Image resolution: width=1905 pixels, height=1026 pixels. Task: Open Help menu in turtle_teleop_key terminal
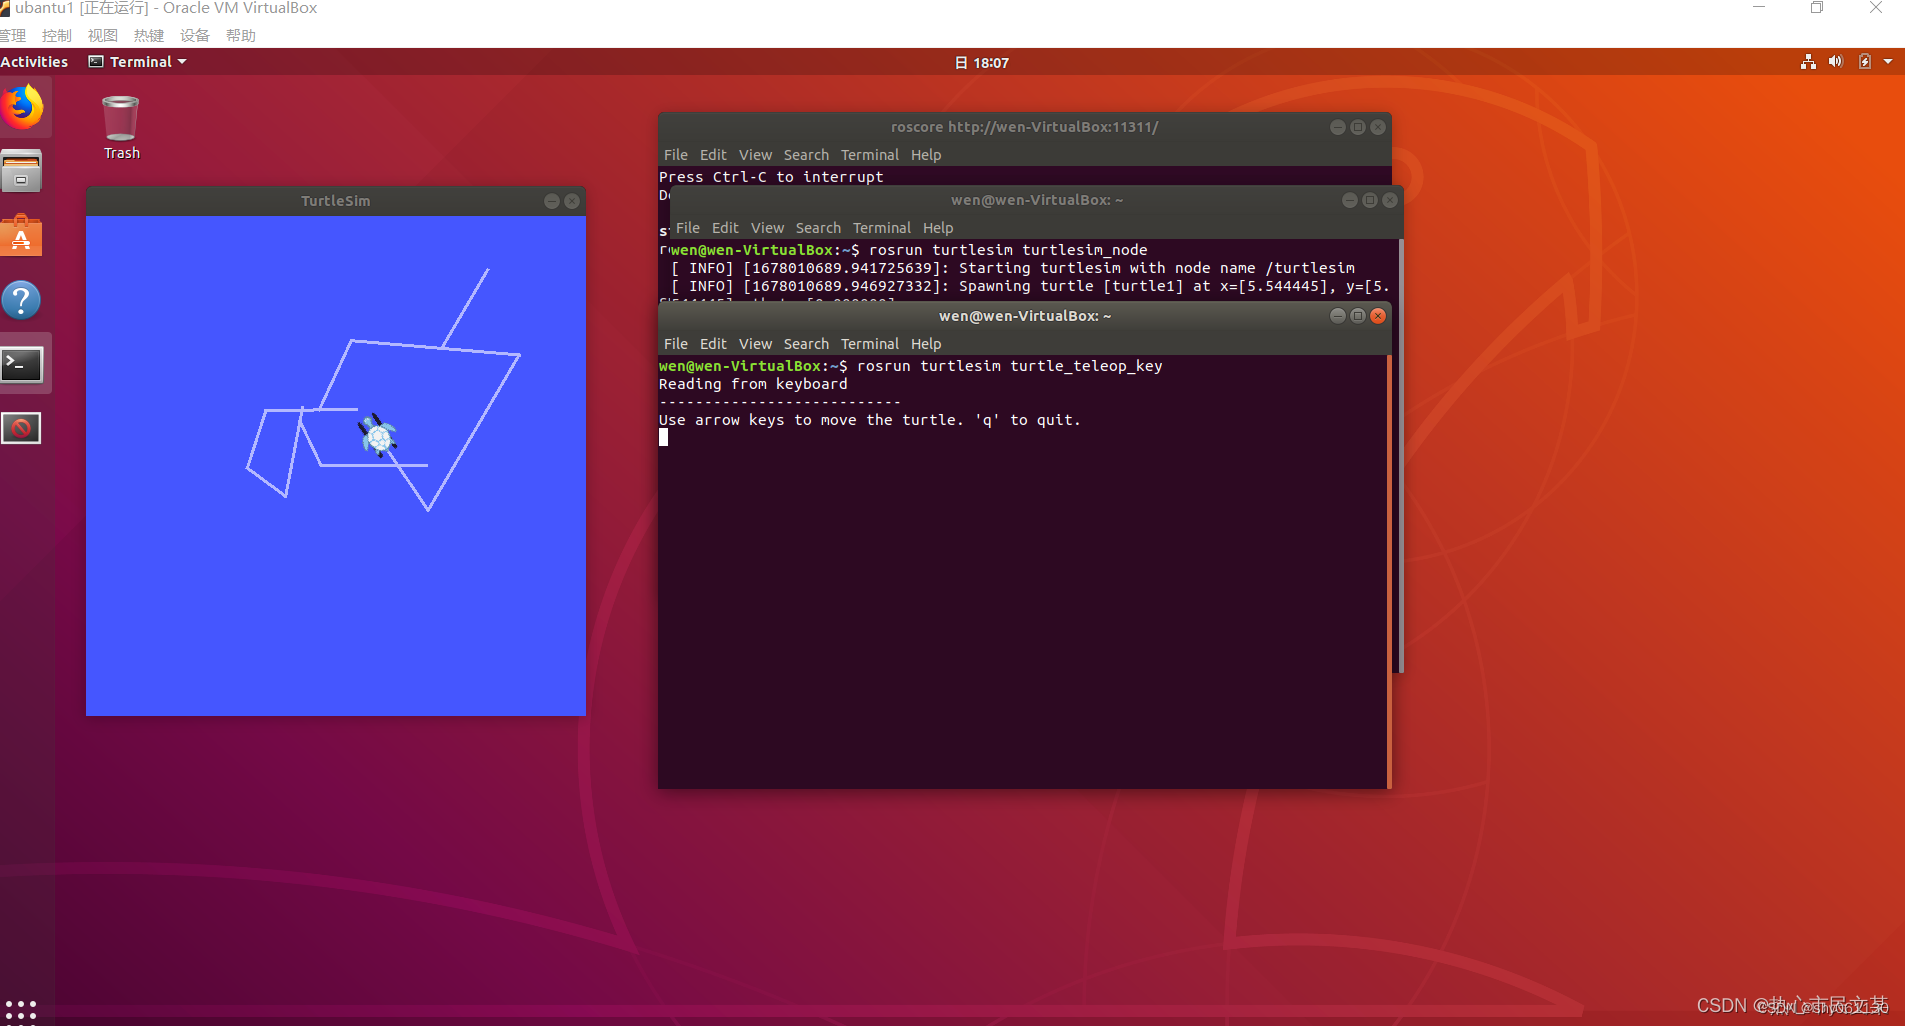click(926, 344)
